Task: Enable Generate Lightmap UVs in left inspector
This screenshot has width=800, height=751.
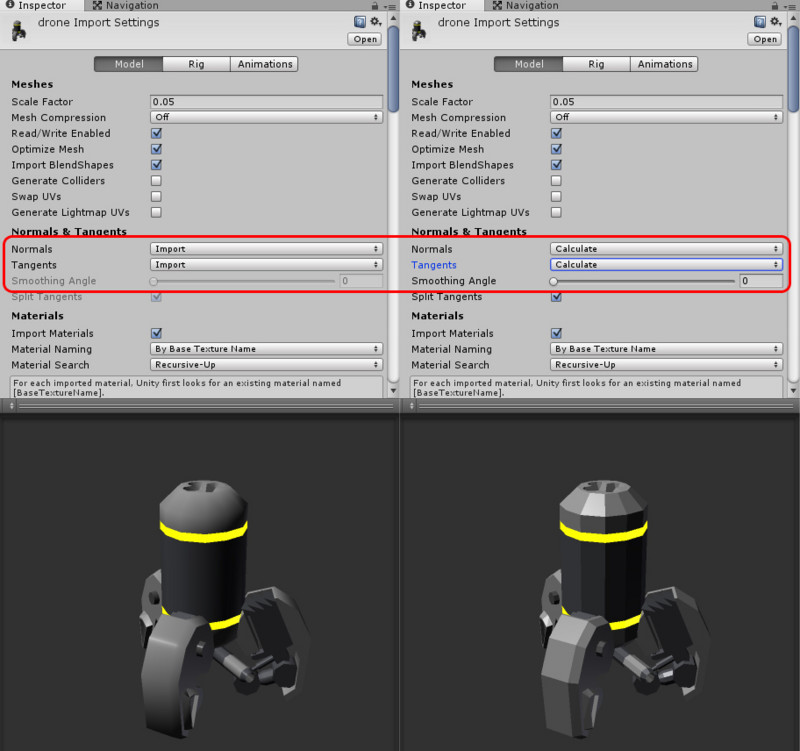Action: (157, 212)
